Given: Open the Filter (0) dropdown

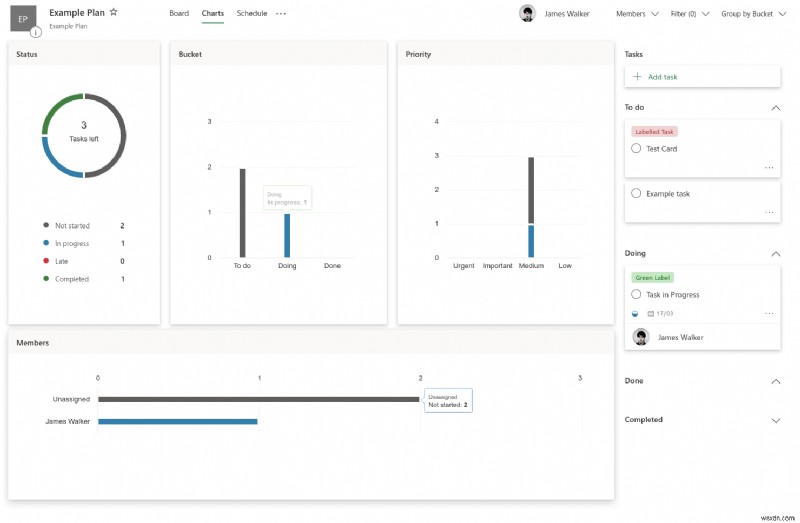Looking at the screenshot, I should (x=690, y=14).
